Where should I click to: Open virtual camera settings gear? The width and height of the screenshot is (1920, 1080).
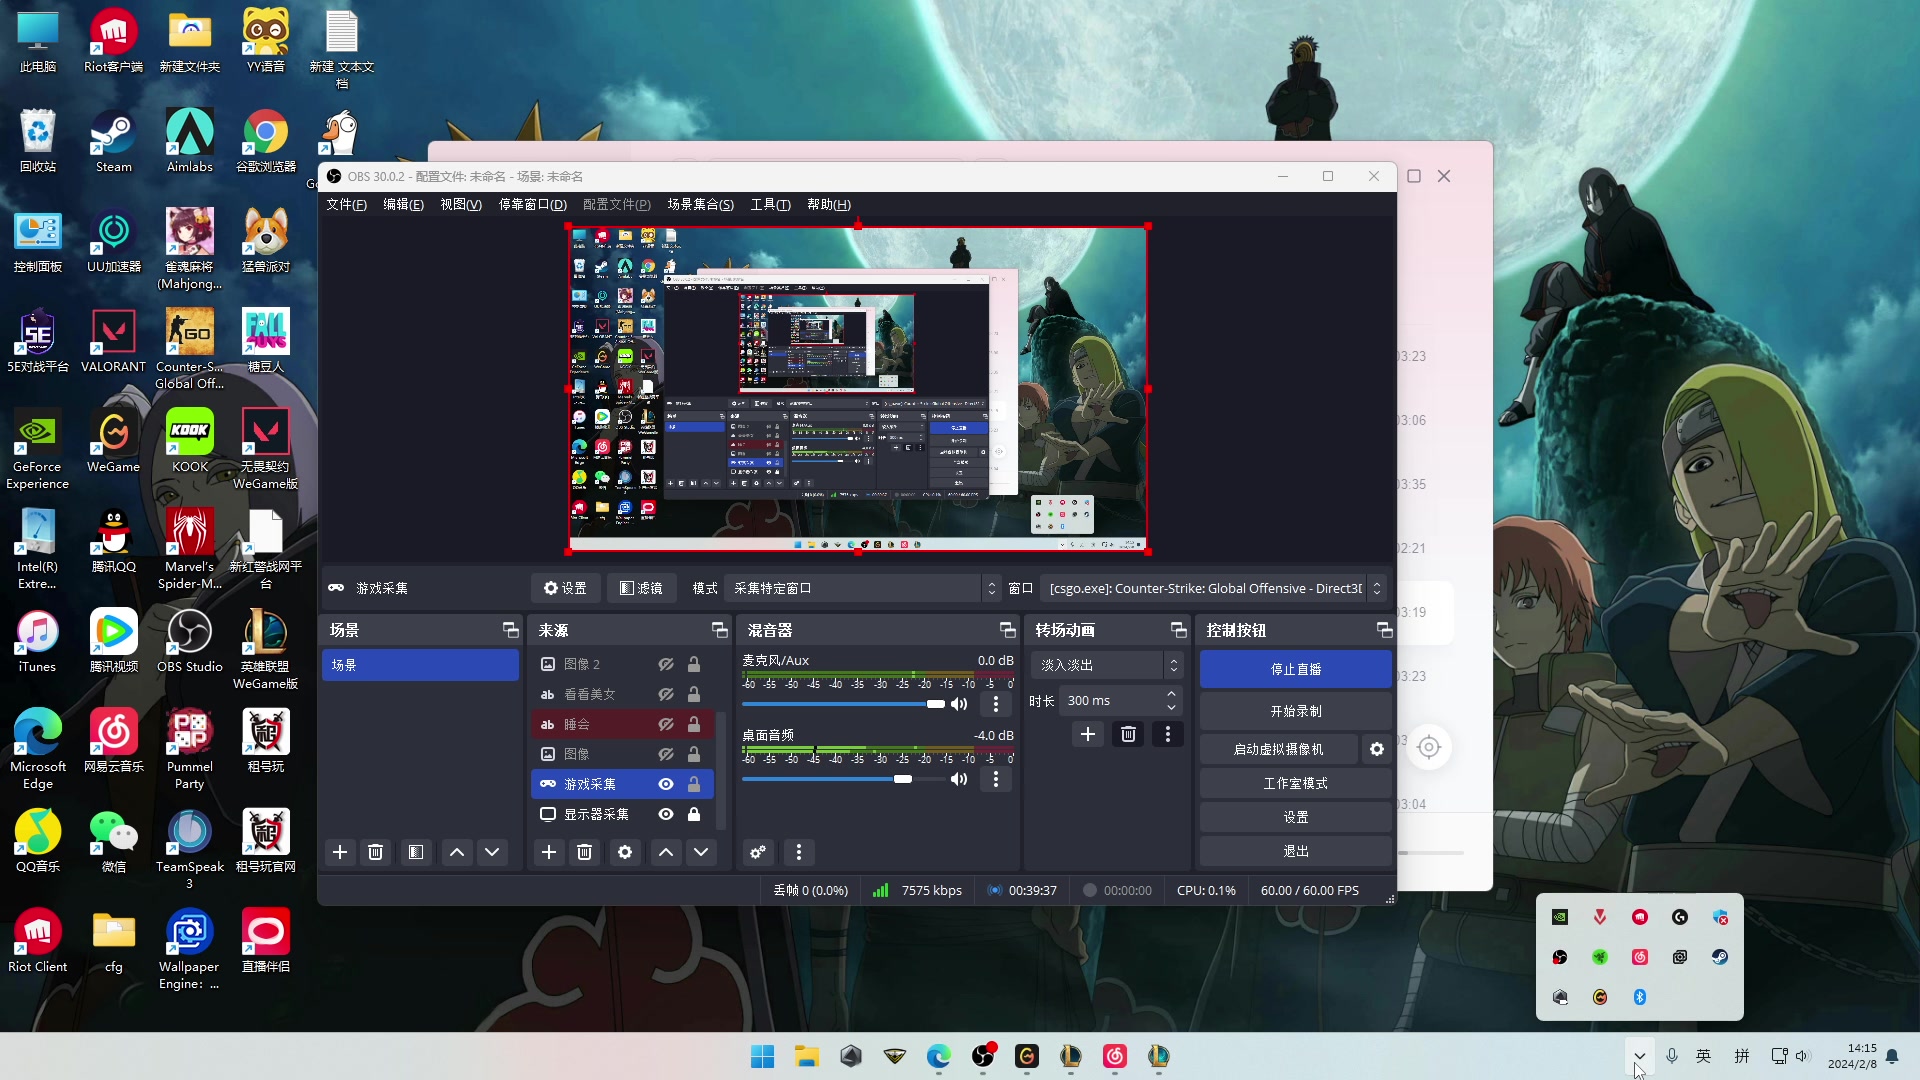(x=1377, y=749)
